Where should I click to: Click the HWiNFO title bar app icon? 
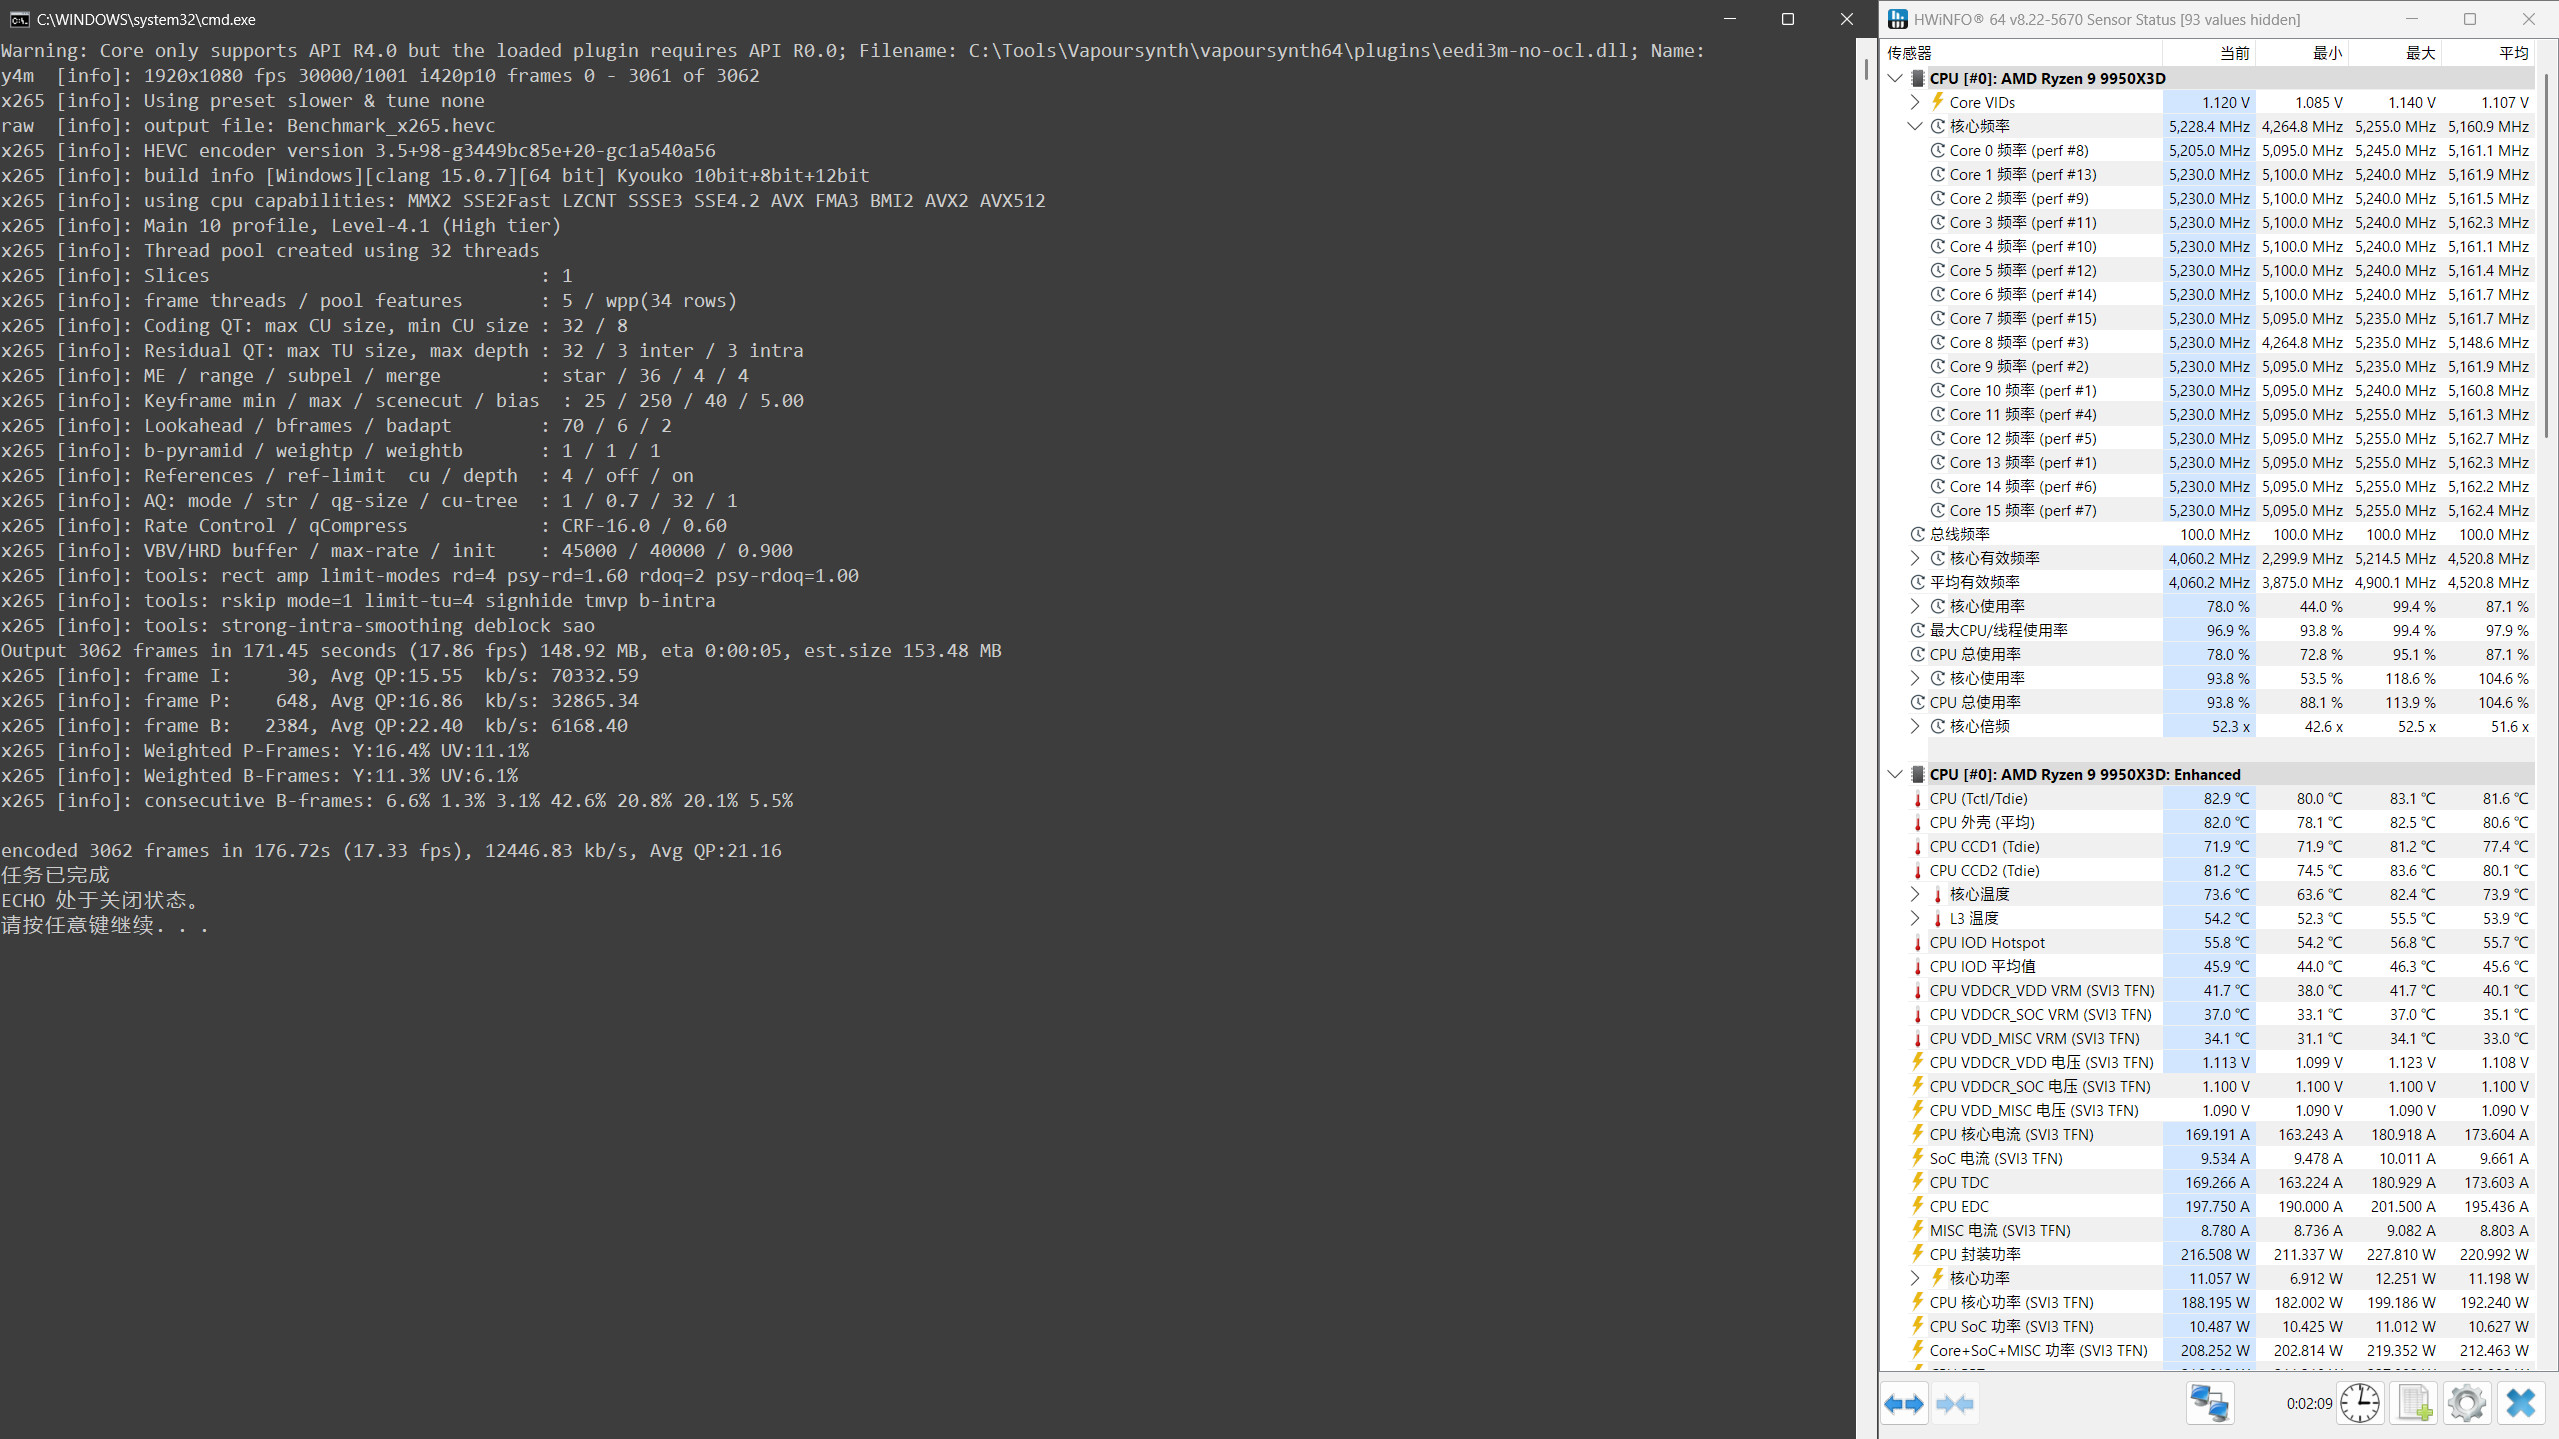1897,19
